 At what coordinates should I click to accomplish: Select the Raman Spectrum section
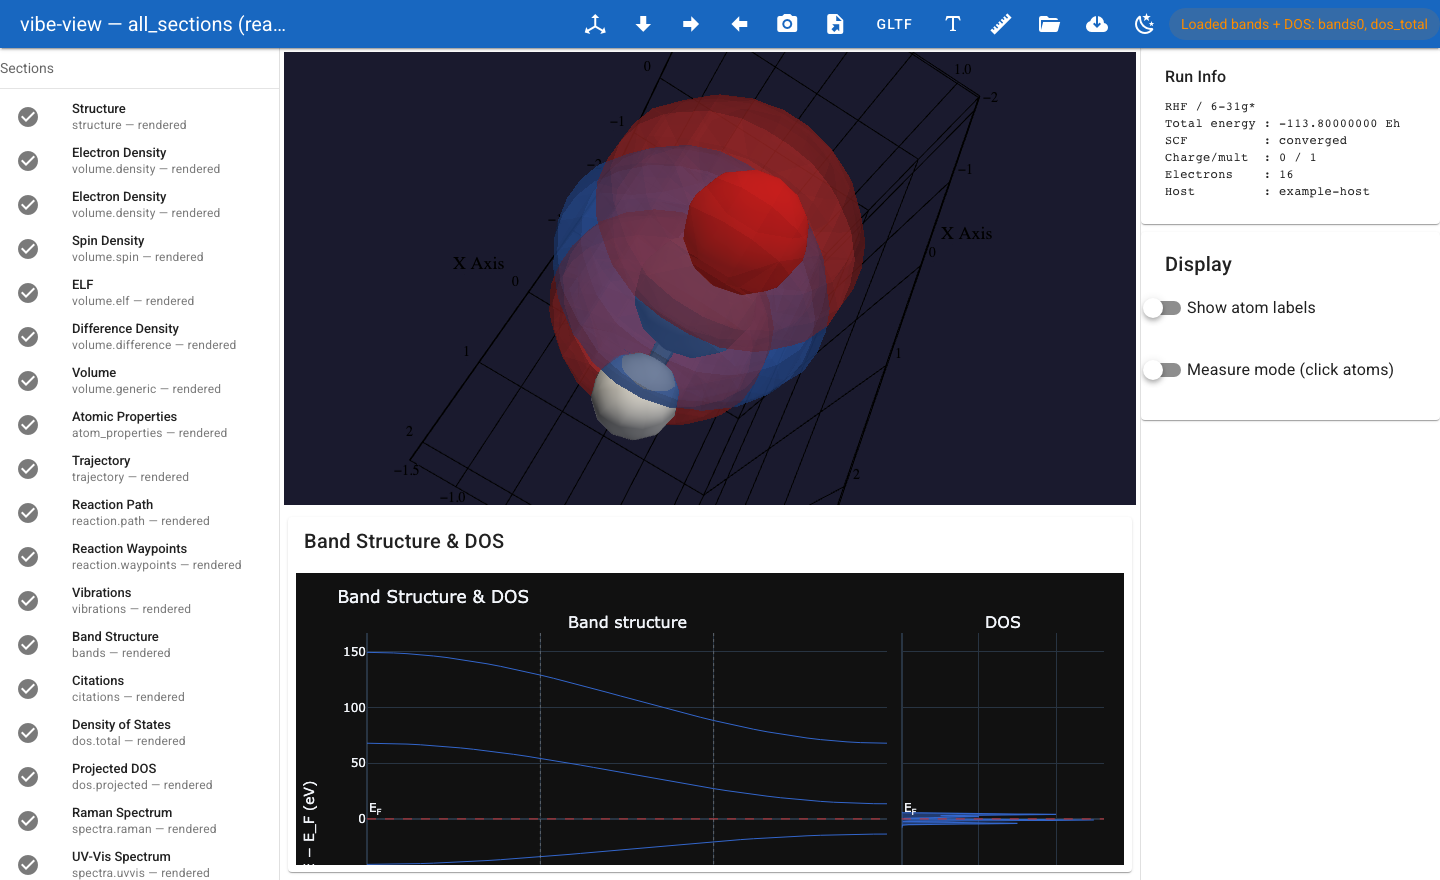point(139,821)
